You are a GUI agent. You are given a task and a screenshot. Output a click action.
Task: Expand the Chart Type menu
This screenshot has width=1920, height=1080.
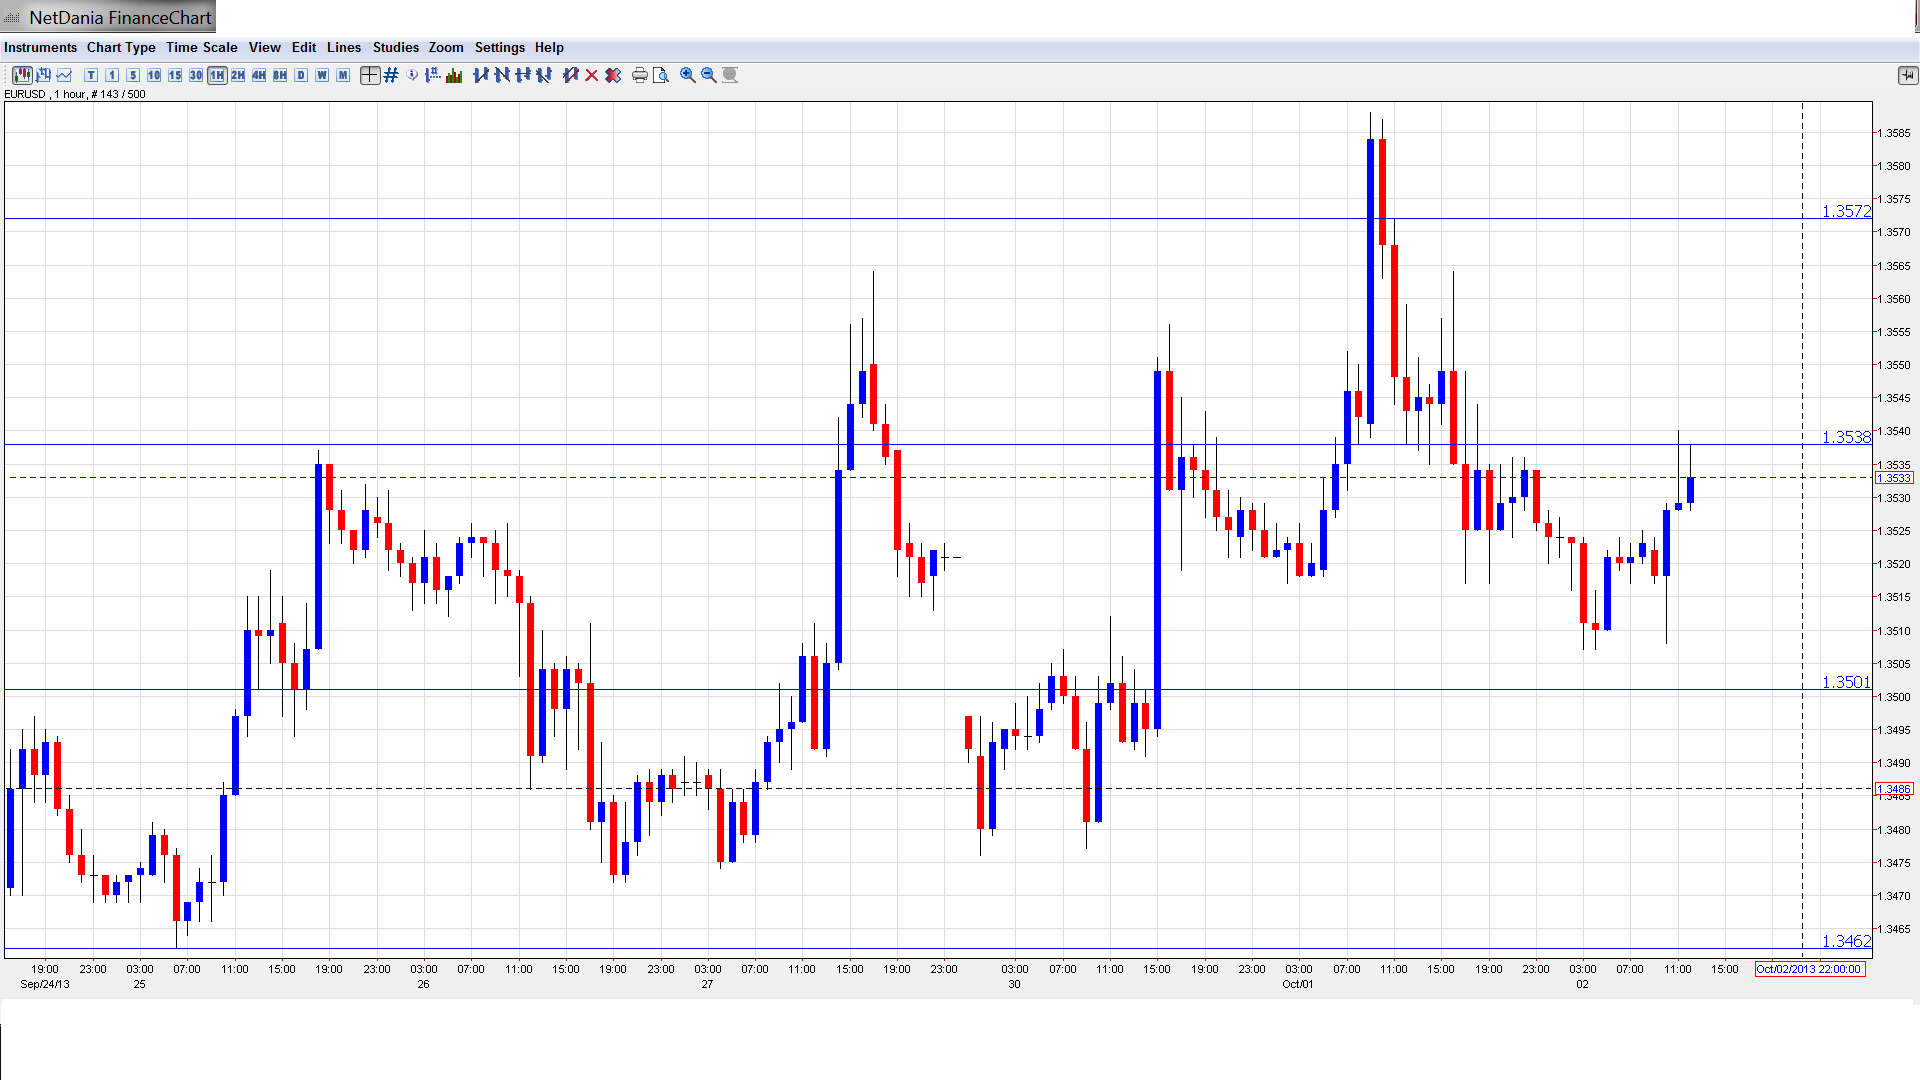121,47
